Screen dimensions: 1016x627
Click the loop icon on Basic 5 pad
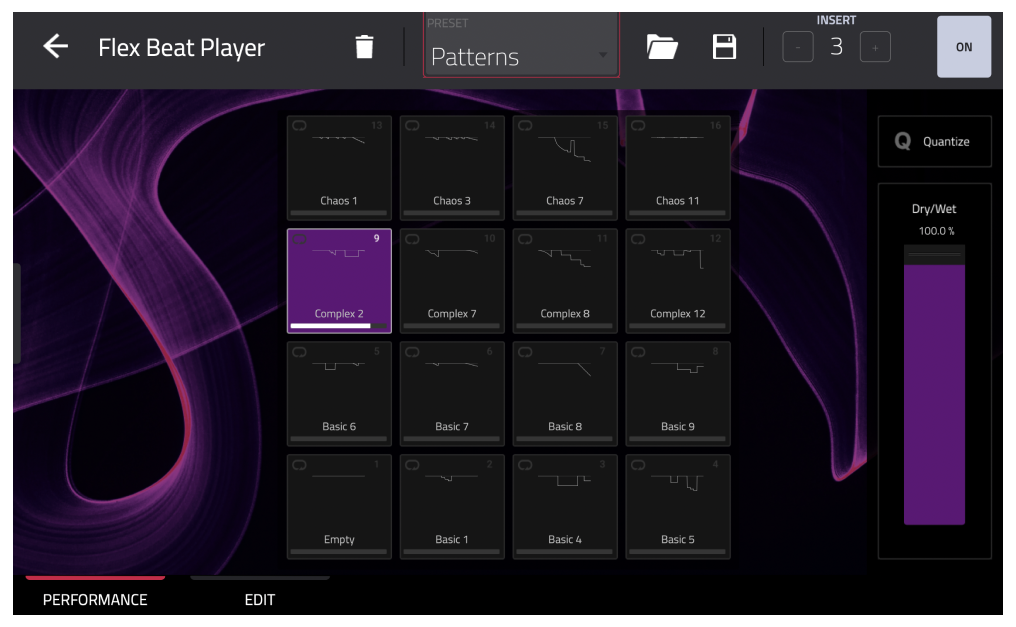(x=638, y=465)
